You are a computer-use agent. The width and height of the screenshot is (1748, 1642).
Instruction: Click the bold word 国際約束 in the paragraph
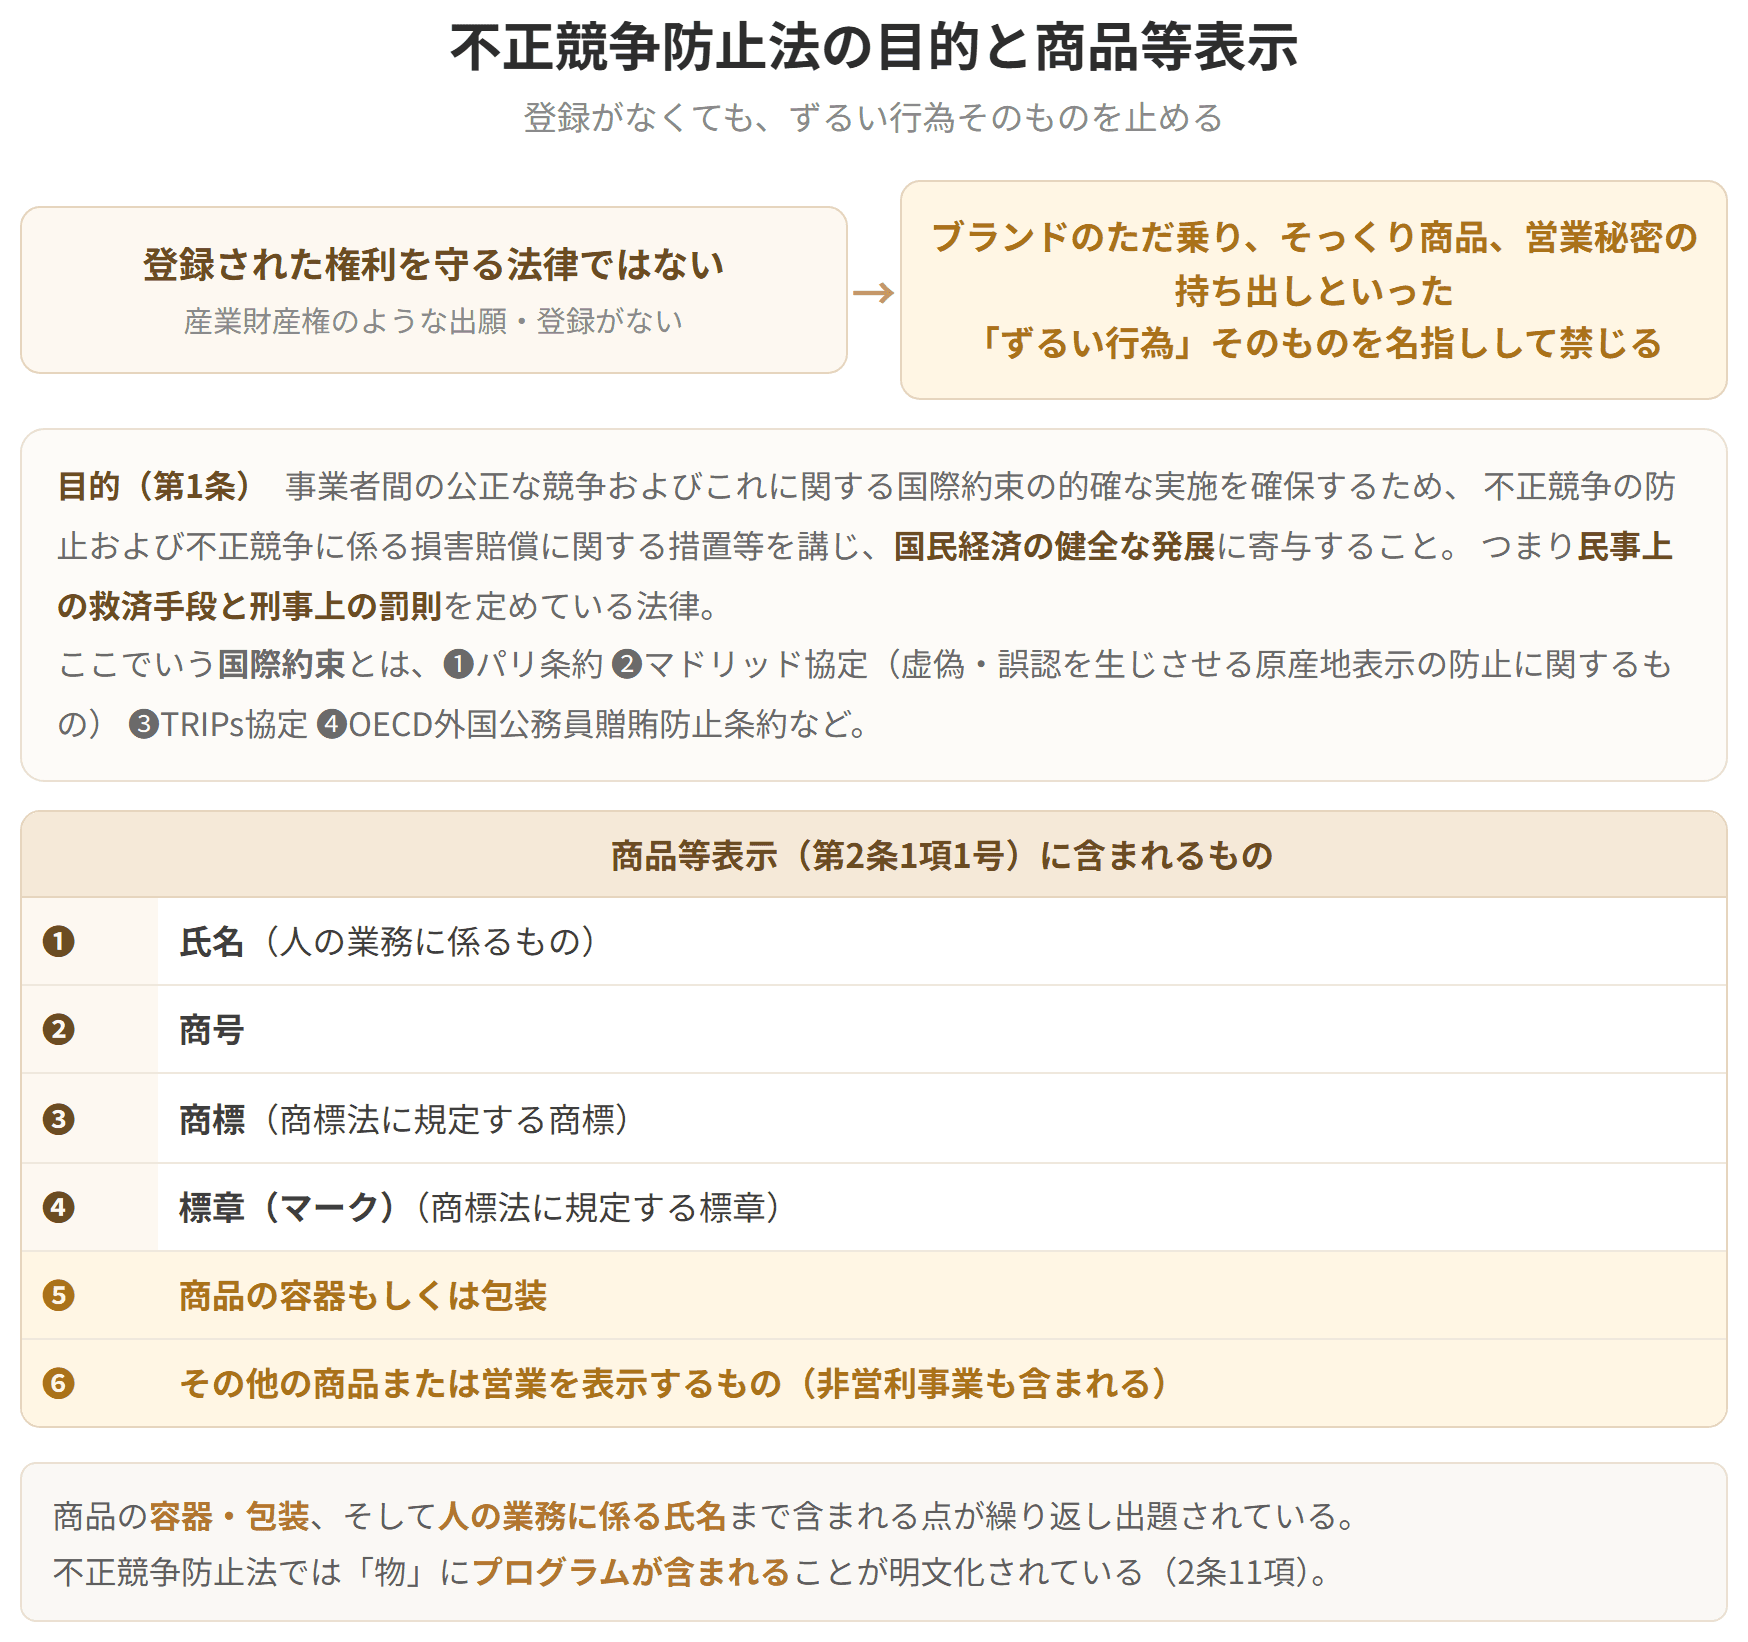[282, 664]
